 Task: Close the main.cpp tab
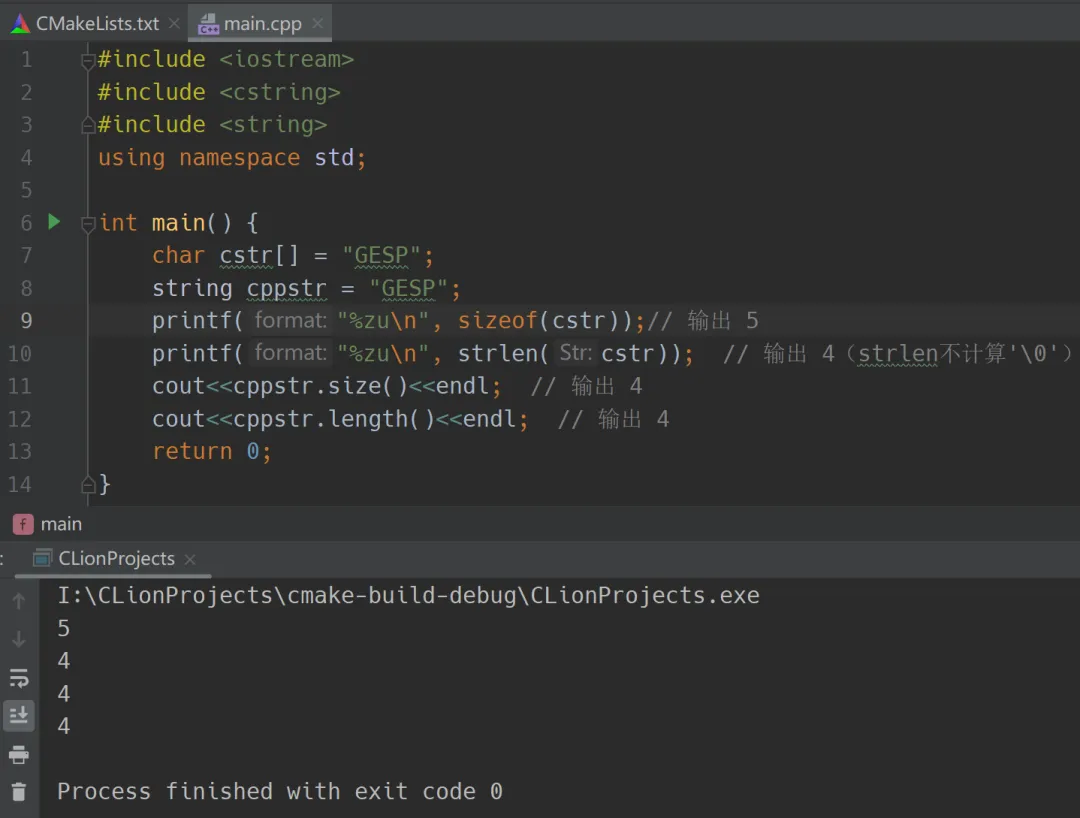click(x=318, y=23)
